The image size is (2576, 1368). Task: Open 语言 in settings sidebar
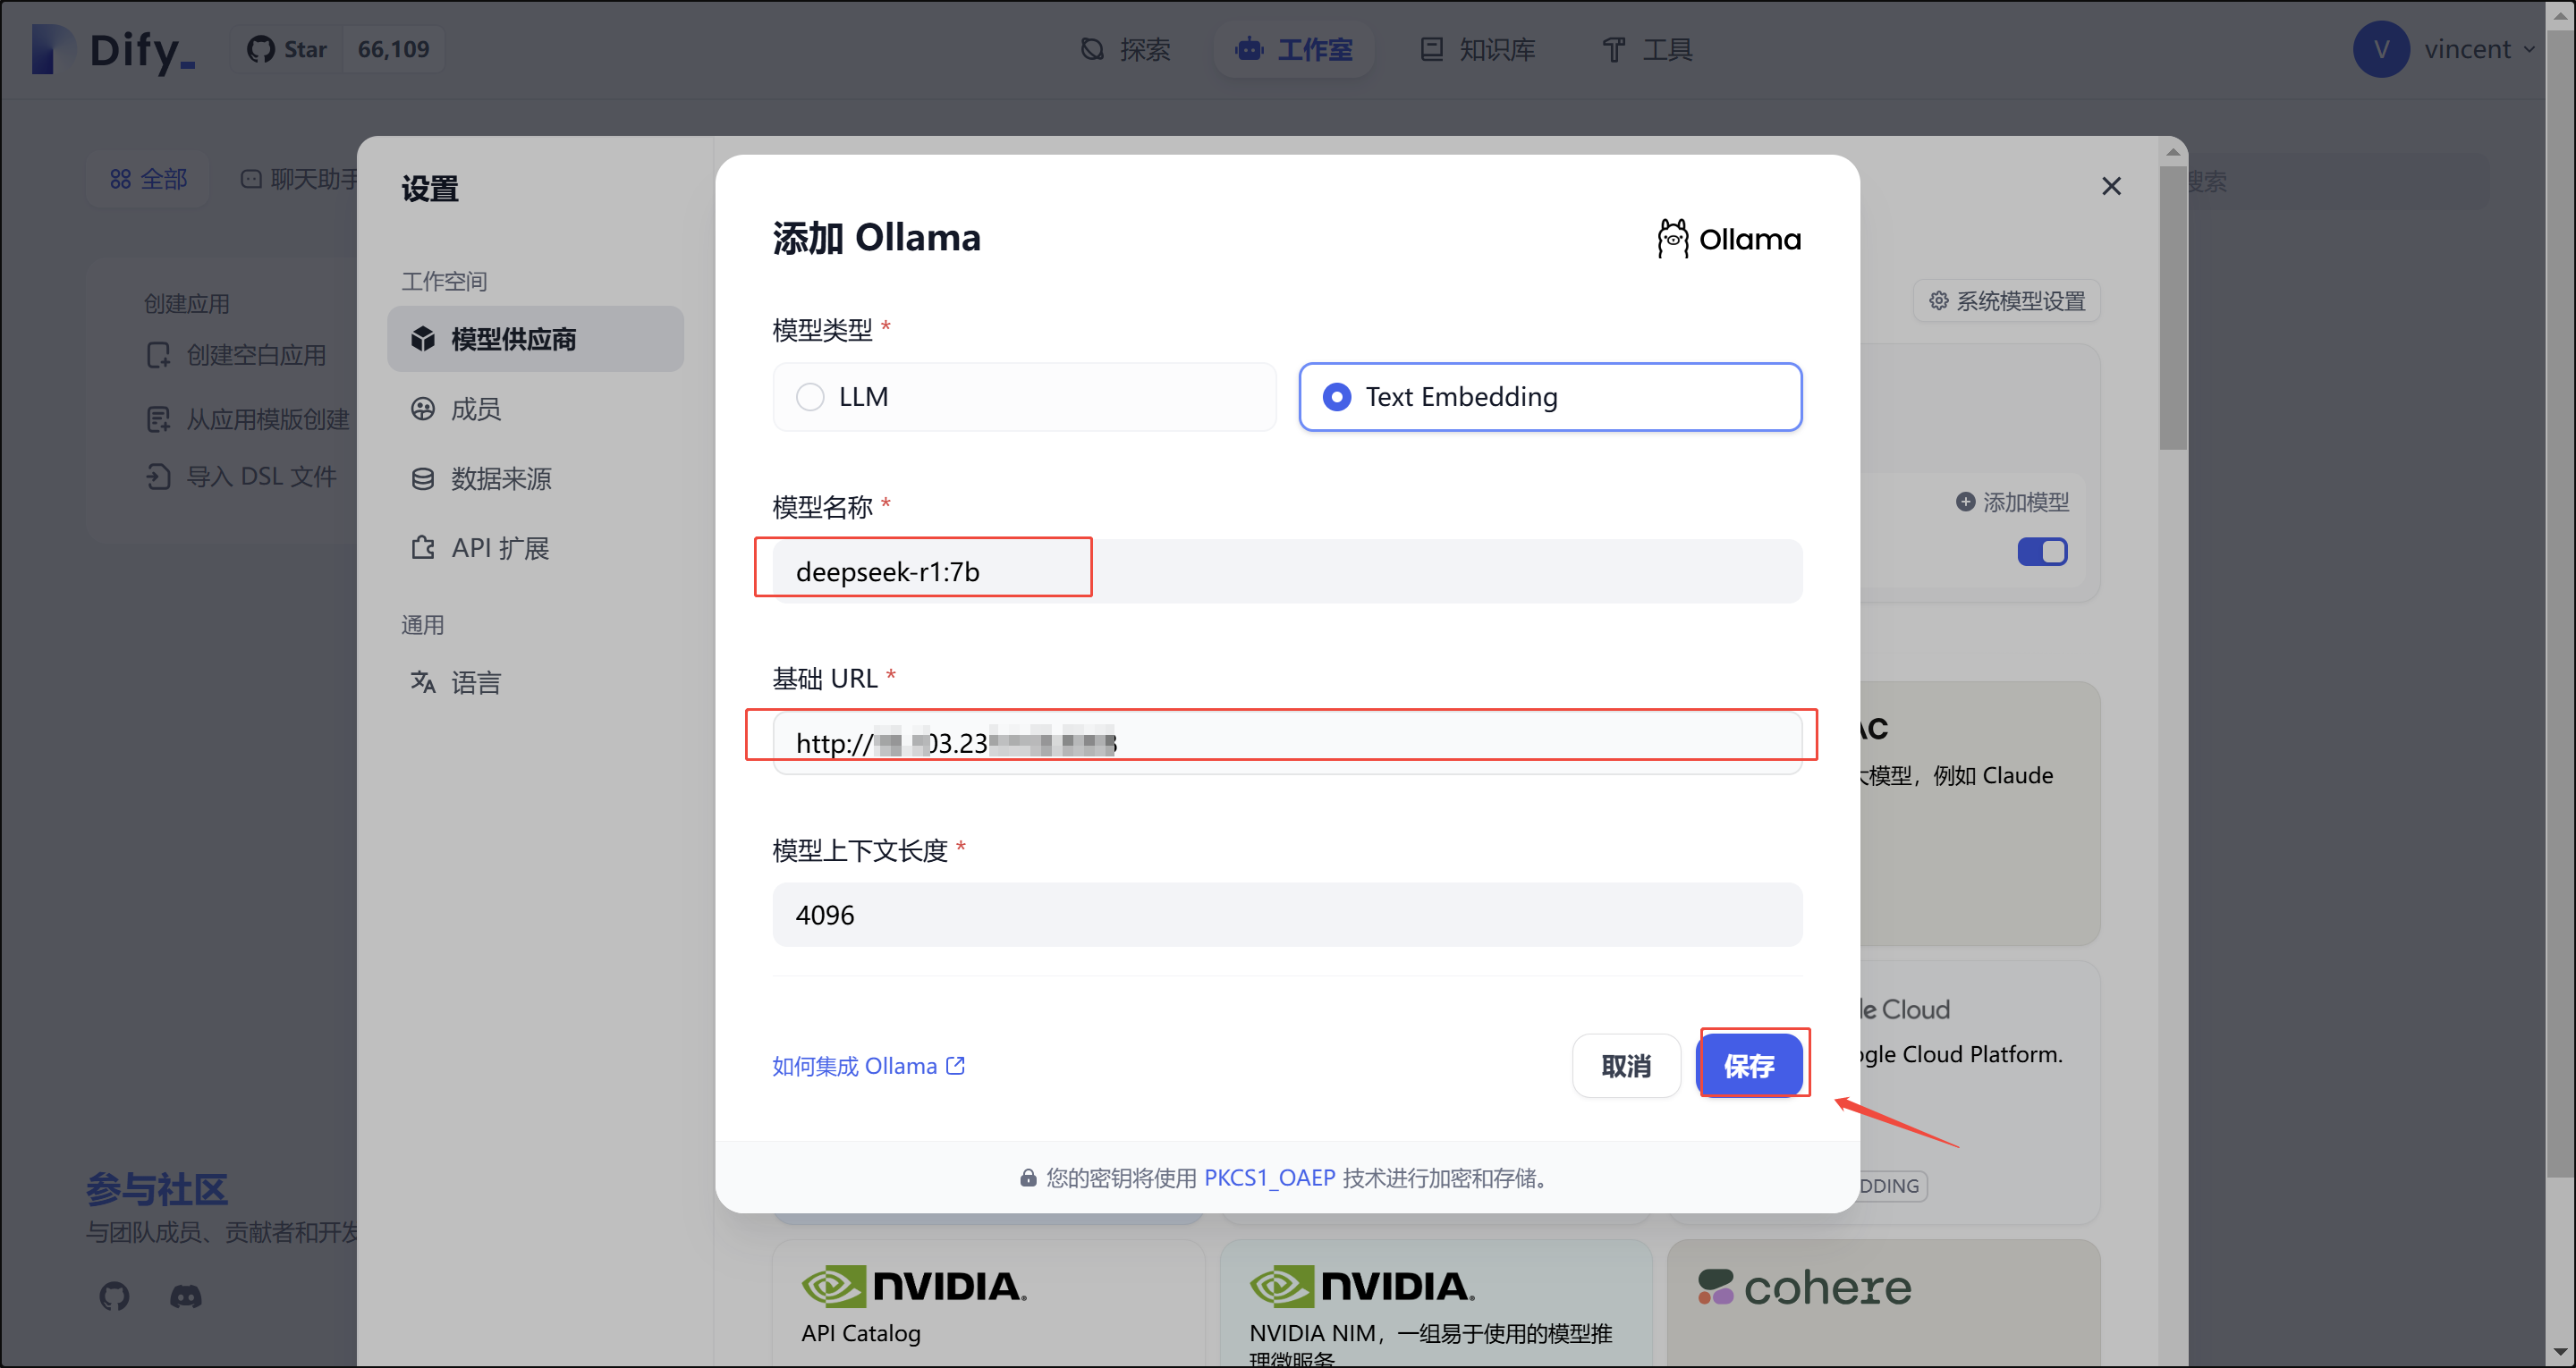click(536, 683)
